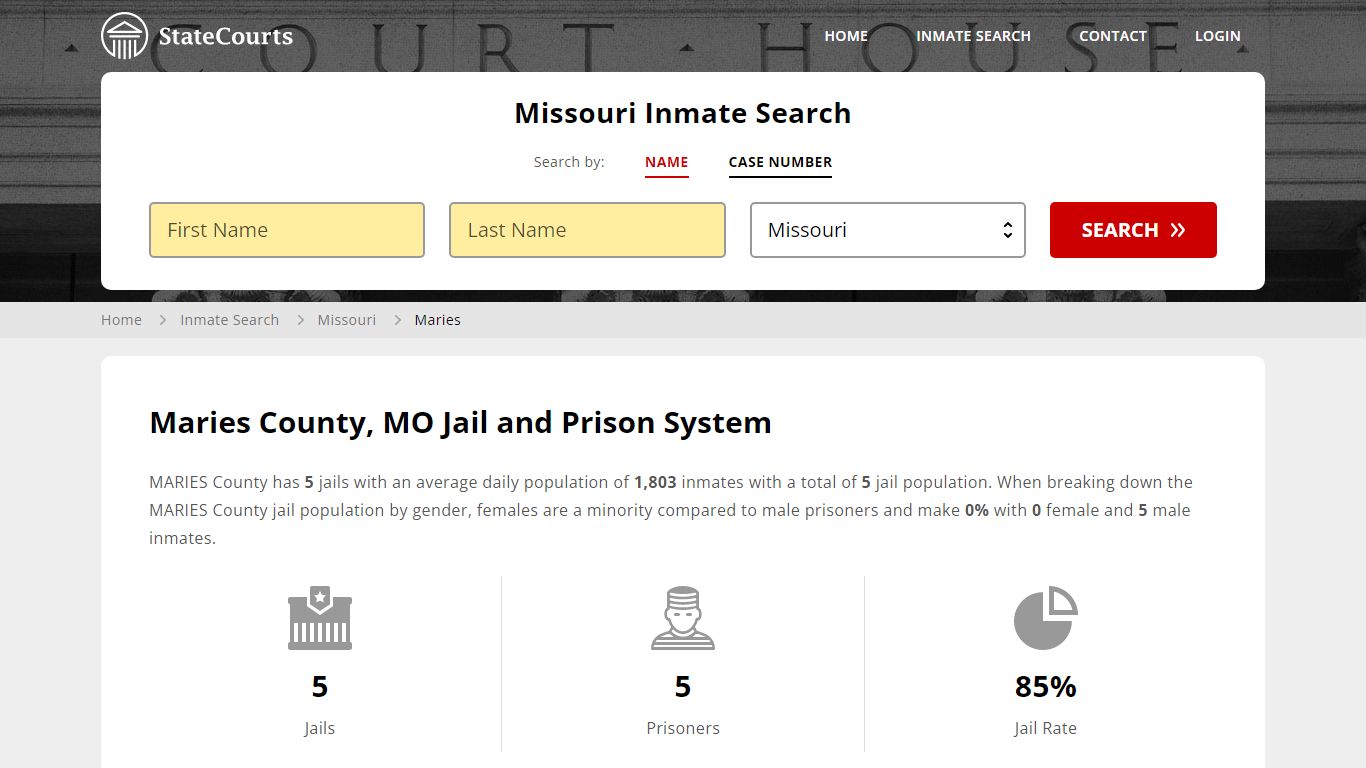
Task: Focus the Last Name input field
Action: (587, 230)
